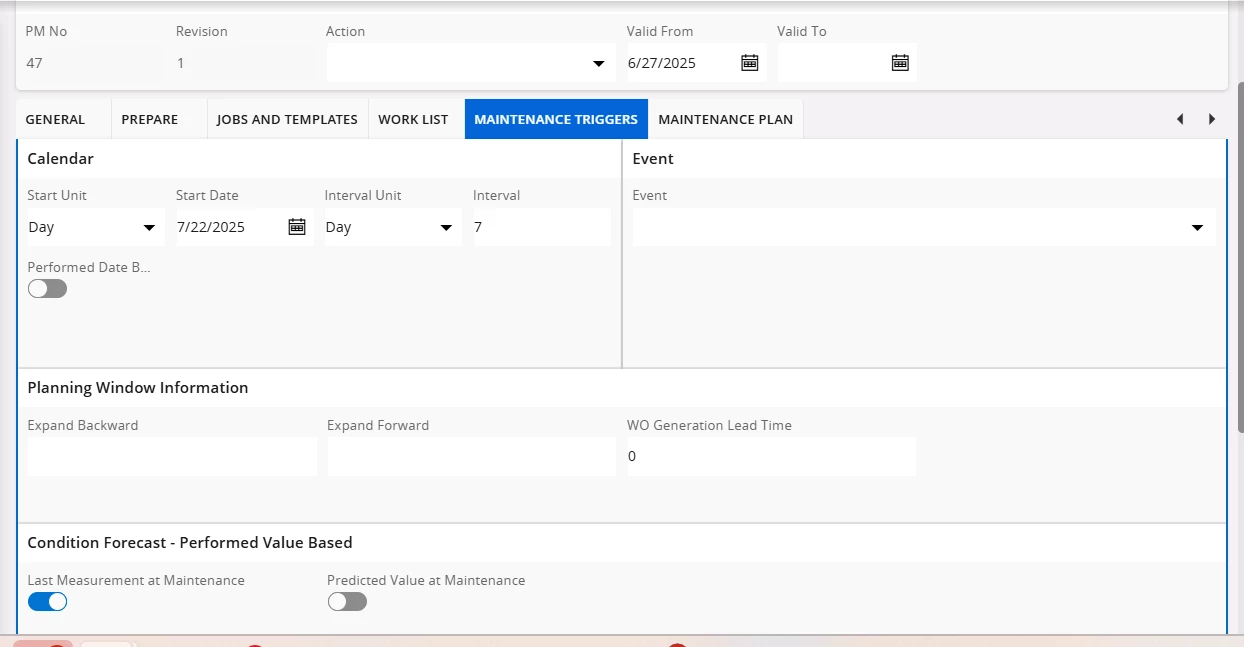This screenshot has height=647, width=1244.
Task: Toggle Performed Date Based switch
Action: point(47,289)
